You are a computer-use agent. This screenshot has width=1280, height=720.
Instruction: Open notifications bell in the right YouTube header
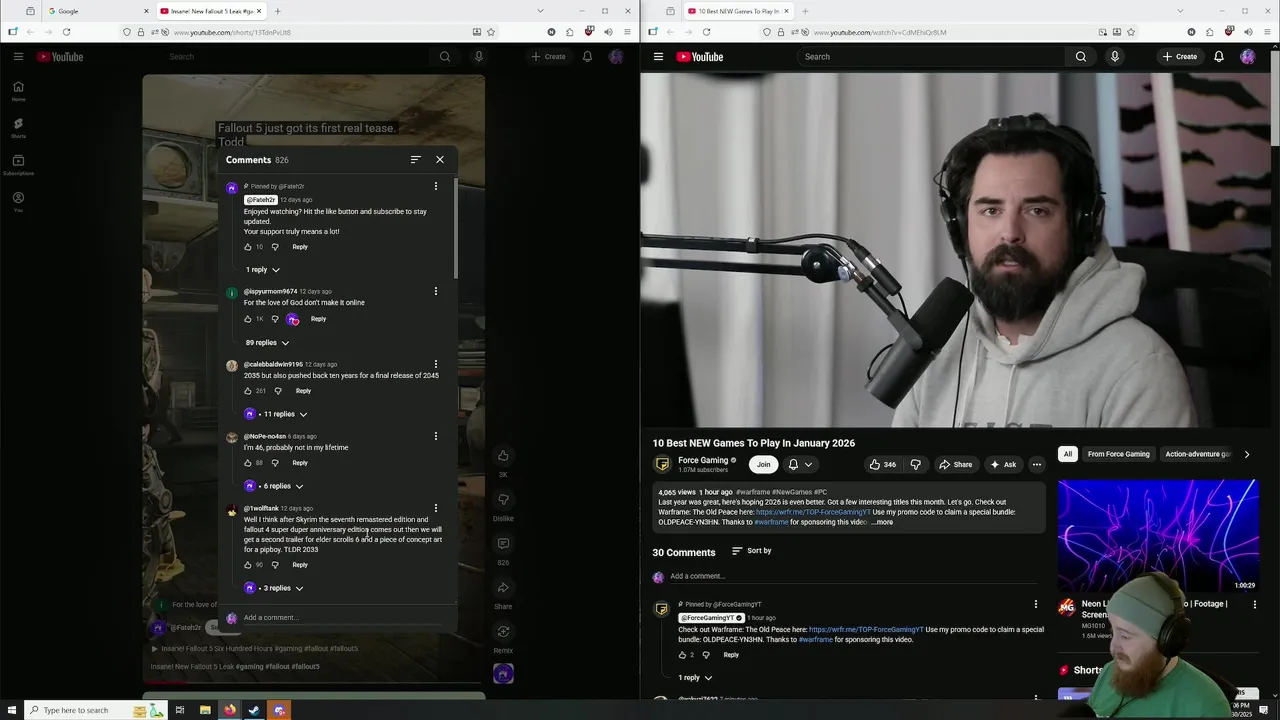[1219, 57]
